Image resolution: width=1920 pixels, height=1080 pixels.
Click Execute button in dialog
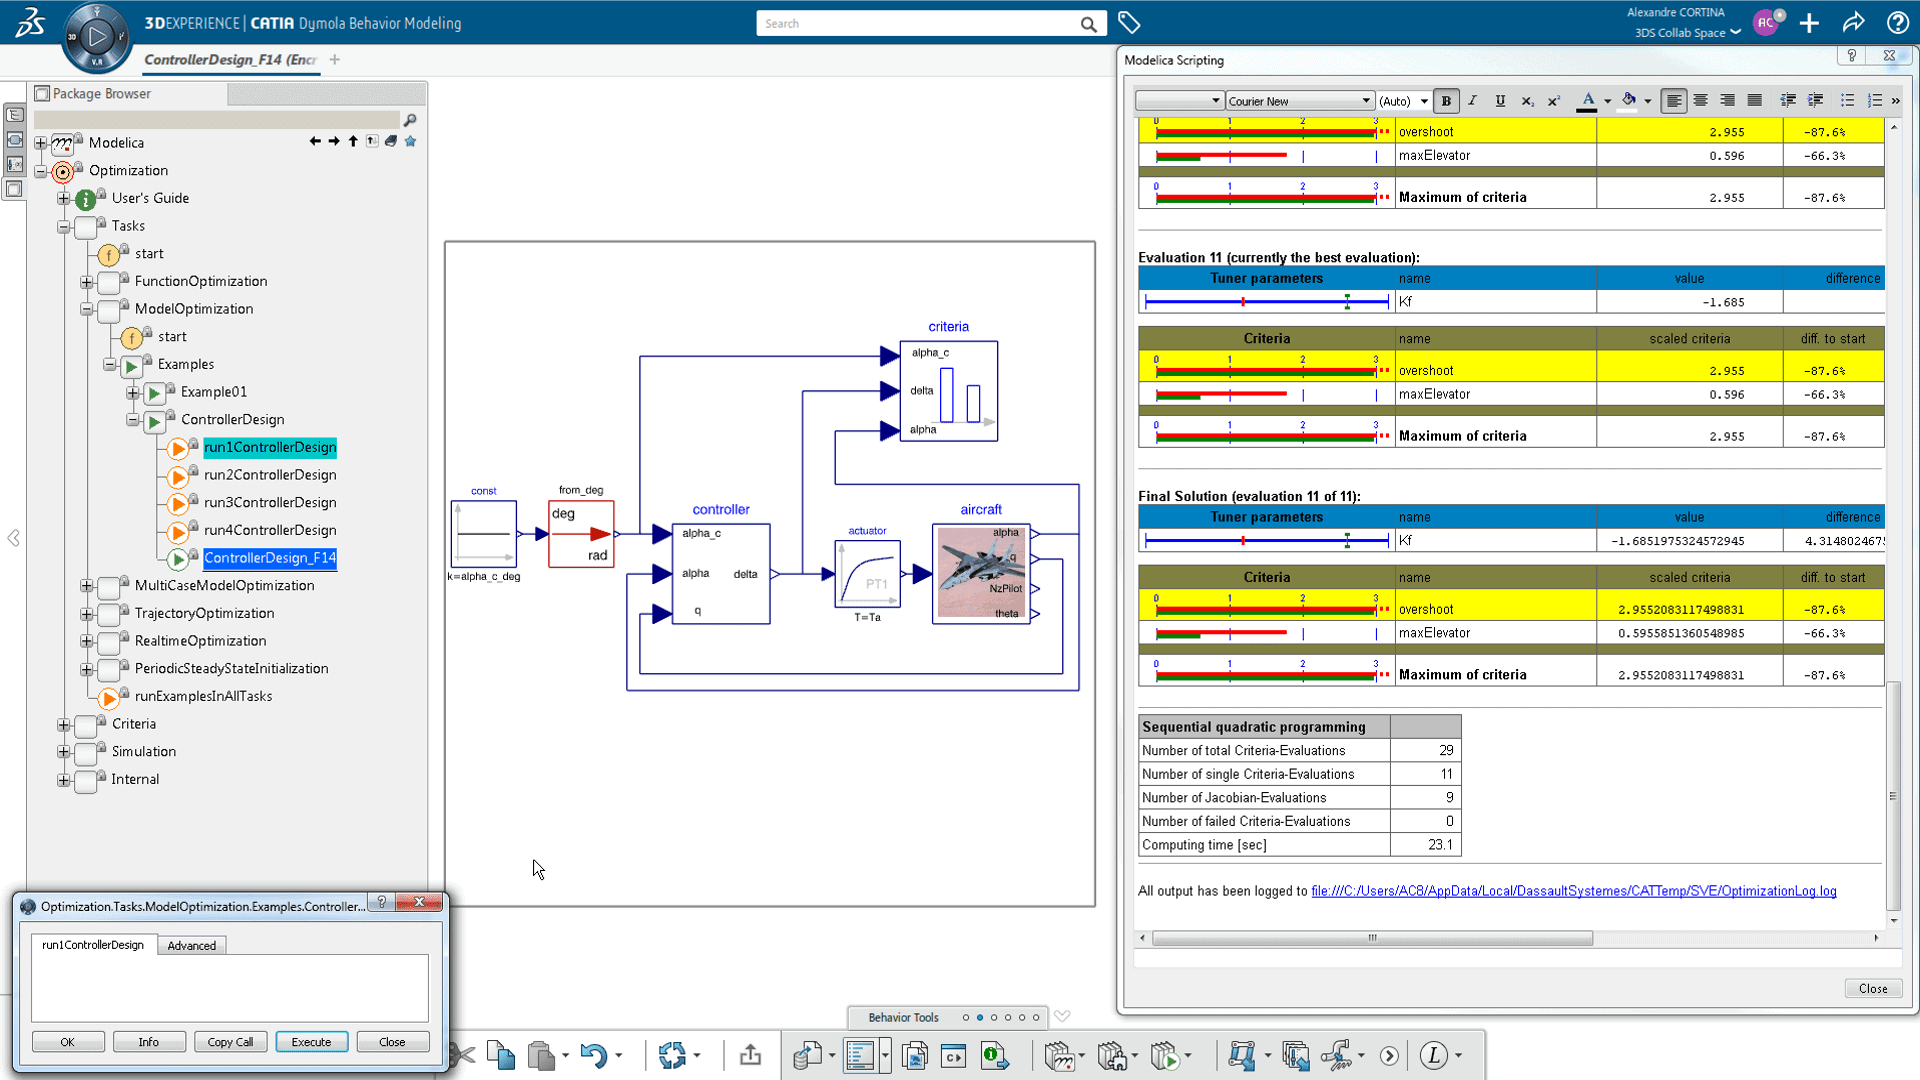coord(310,1040)
